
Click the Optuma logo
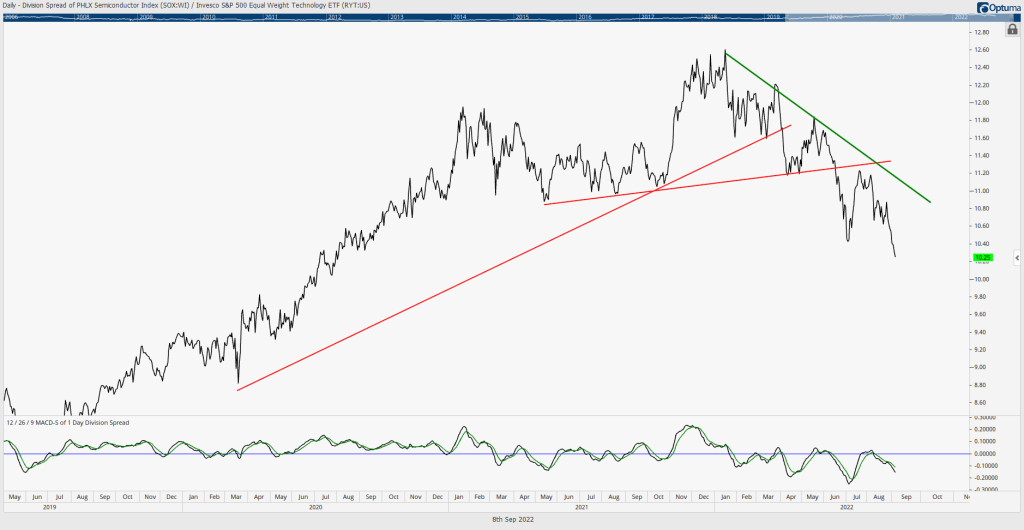pyautogui.click(x=999, y=8)
